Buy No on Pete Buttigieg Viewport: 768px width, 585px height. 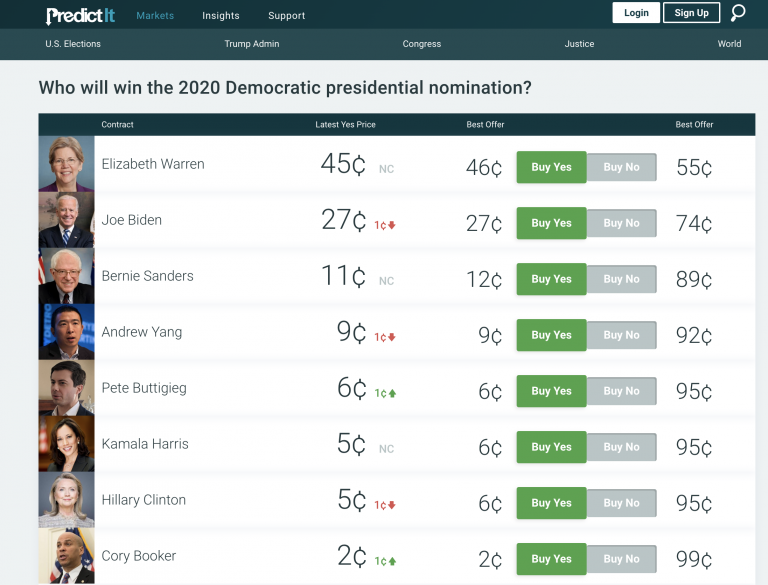click(x=622, y=391)
